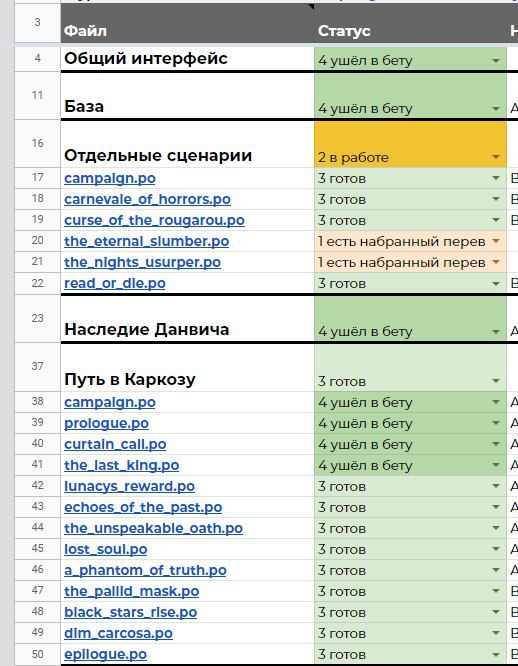Image resolution: width=518 pixels, height=666 pixels.
Task: Open carnevale_of_horrors.po link
Action: [x=147, y=199]
